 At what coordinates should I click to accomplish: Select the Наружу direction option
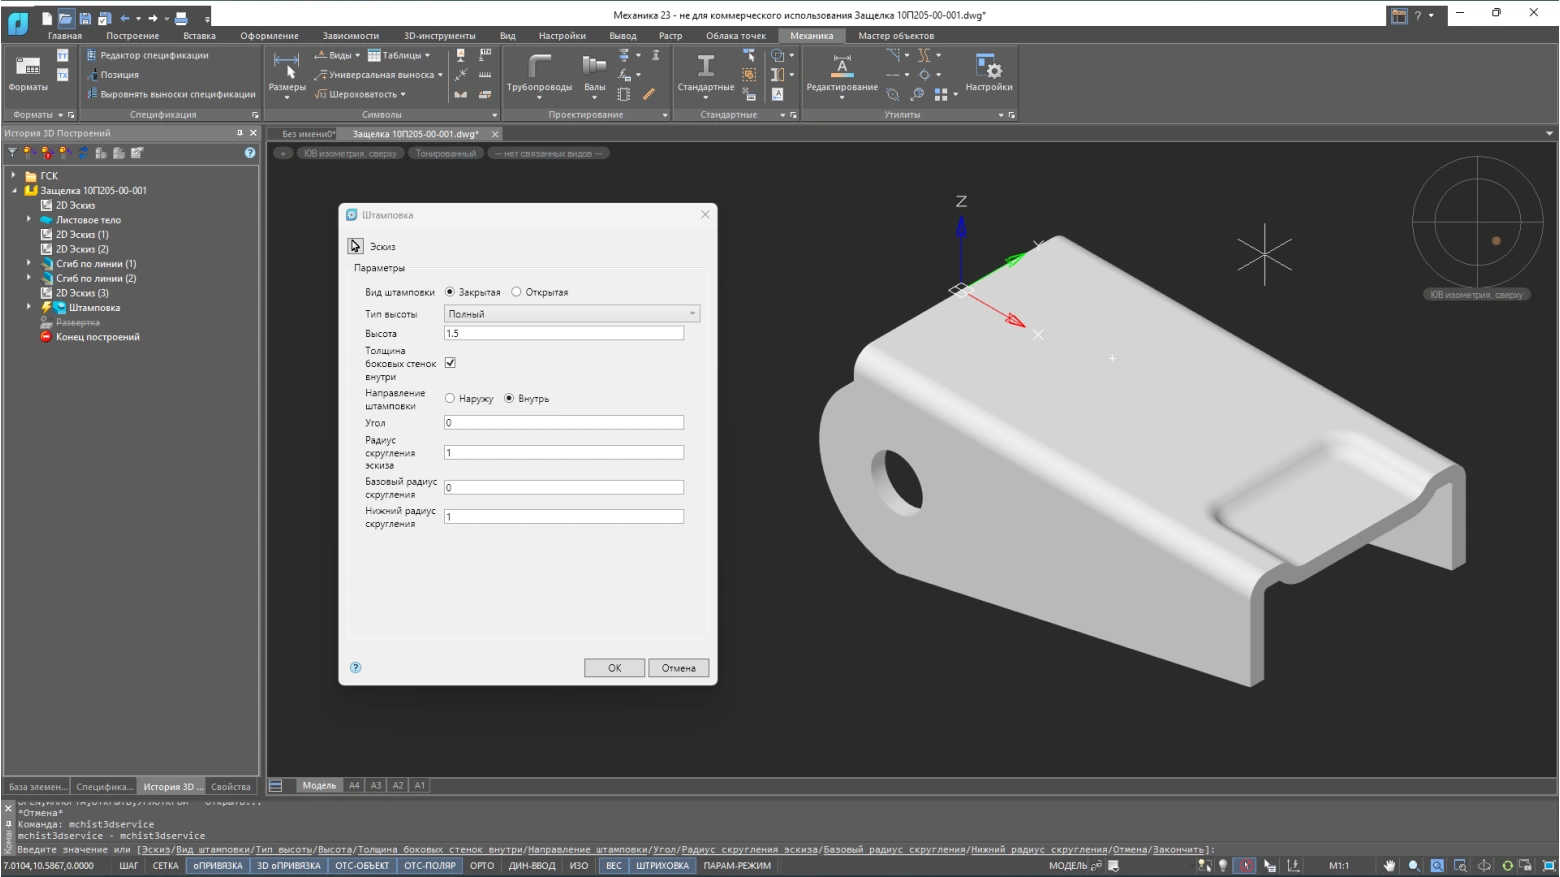[450, 398]
